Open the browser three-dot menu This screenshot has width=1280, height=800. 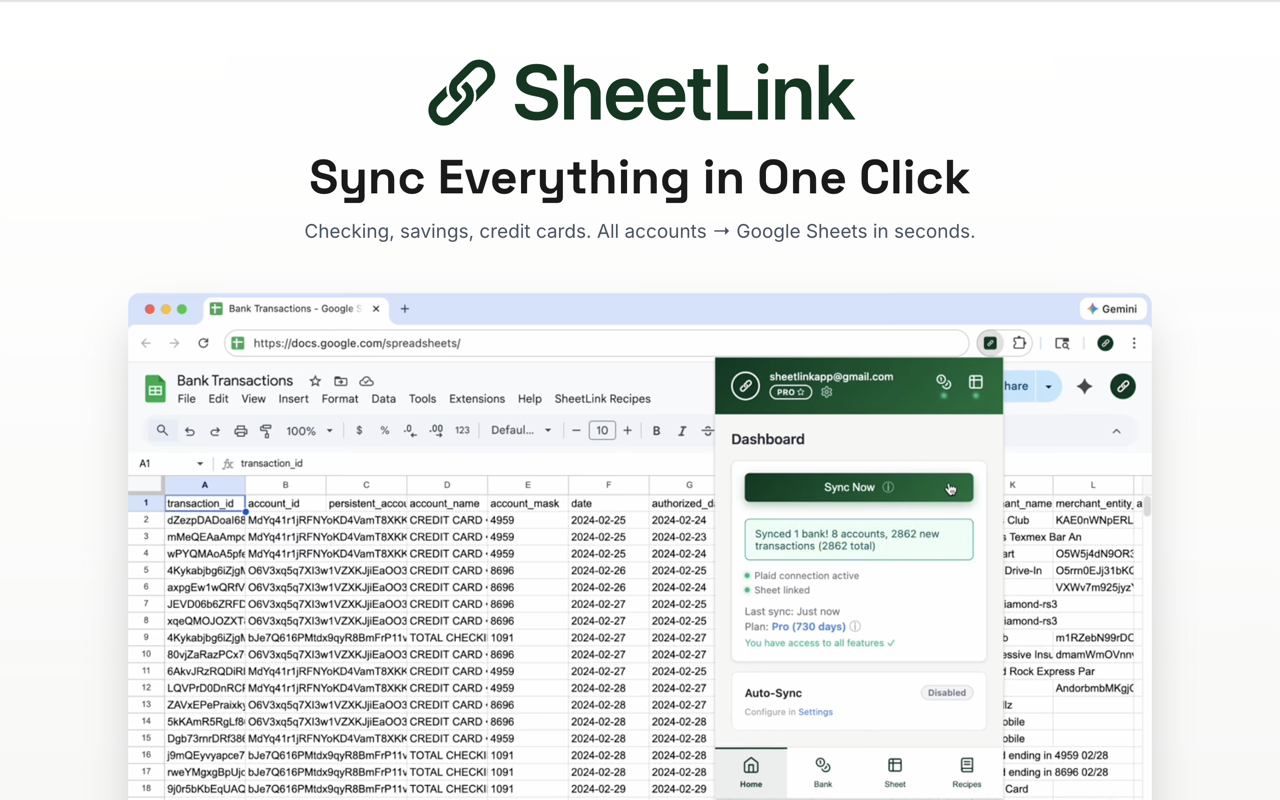tap(1134, 343)
